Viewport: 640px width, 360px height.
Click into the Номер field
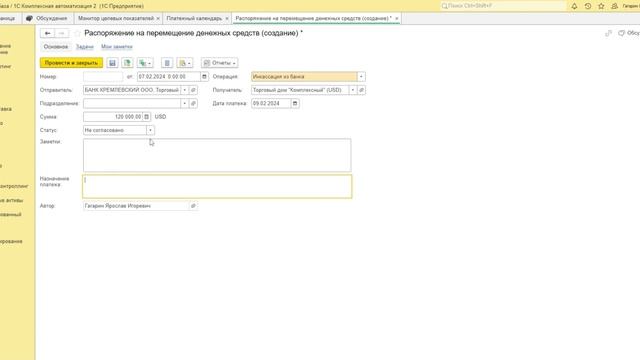pyautogui.click(x=103, y=76)
